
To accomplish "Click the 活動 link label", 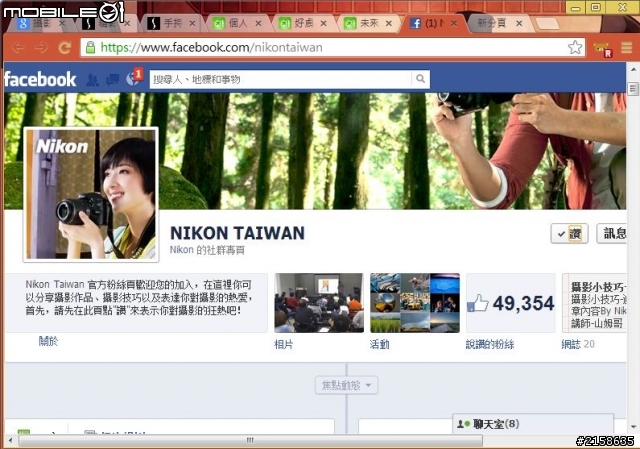I will tap(380, 344).
